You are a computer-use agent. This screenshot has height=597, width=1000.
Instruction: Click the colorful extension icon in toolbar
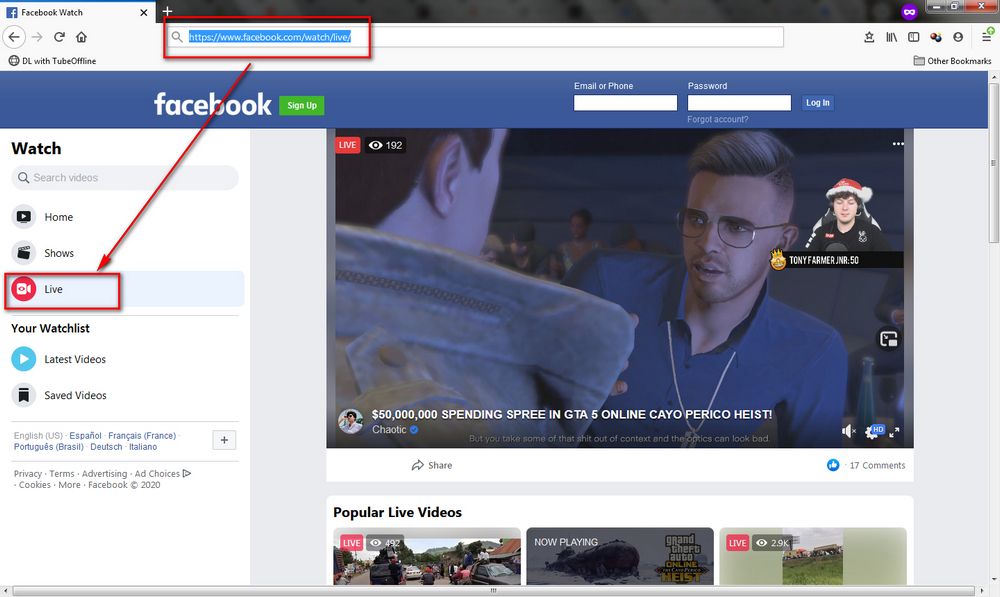coord(936,37)
